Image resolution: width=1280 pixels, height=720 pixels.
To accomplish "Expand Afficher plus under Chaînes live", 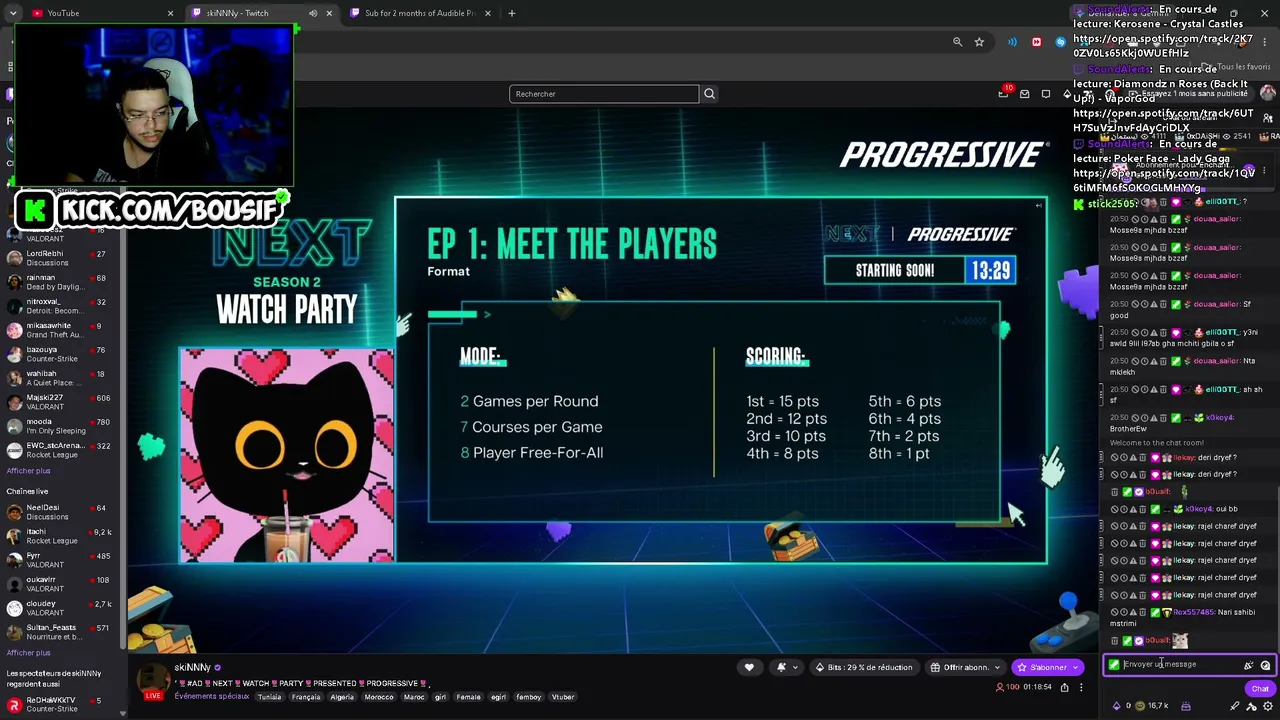I will pos(28,653).
